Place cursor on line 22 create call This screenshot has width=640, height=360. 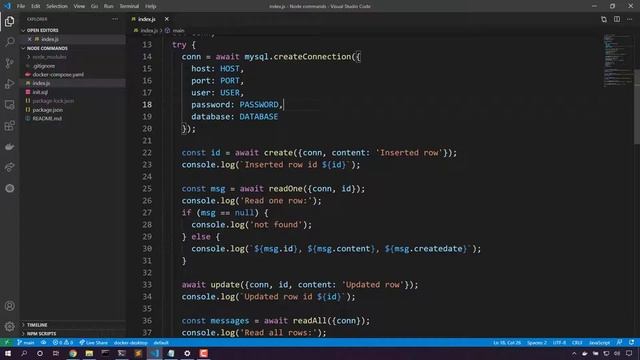278,153
